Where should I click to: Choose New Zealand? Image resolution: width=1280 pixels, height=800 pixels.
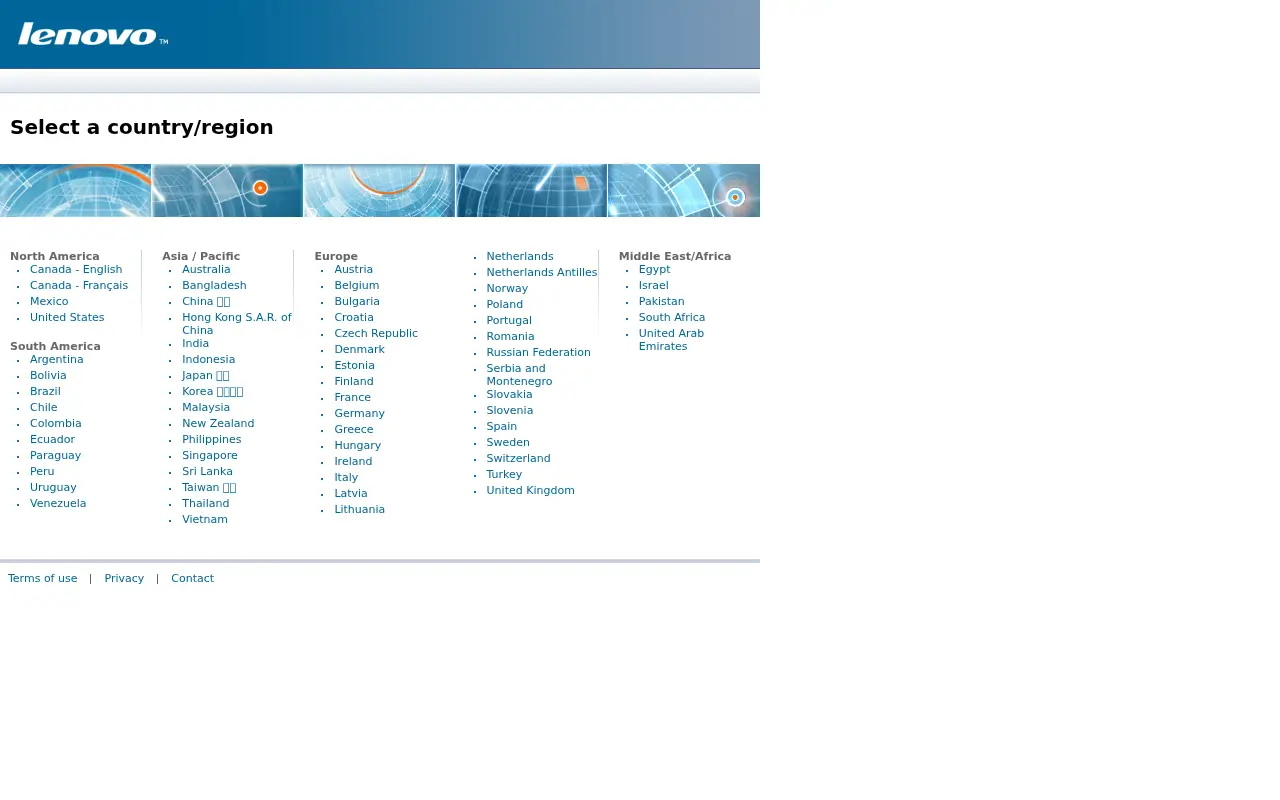[218, 423]
